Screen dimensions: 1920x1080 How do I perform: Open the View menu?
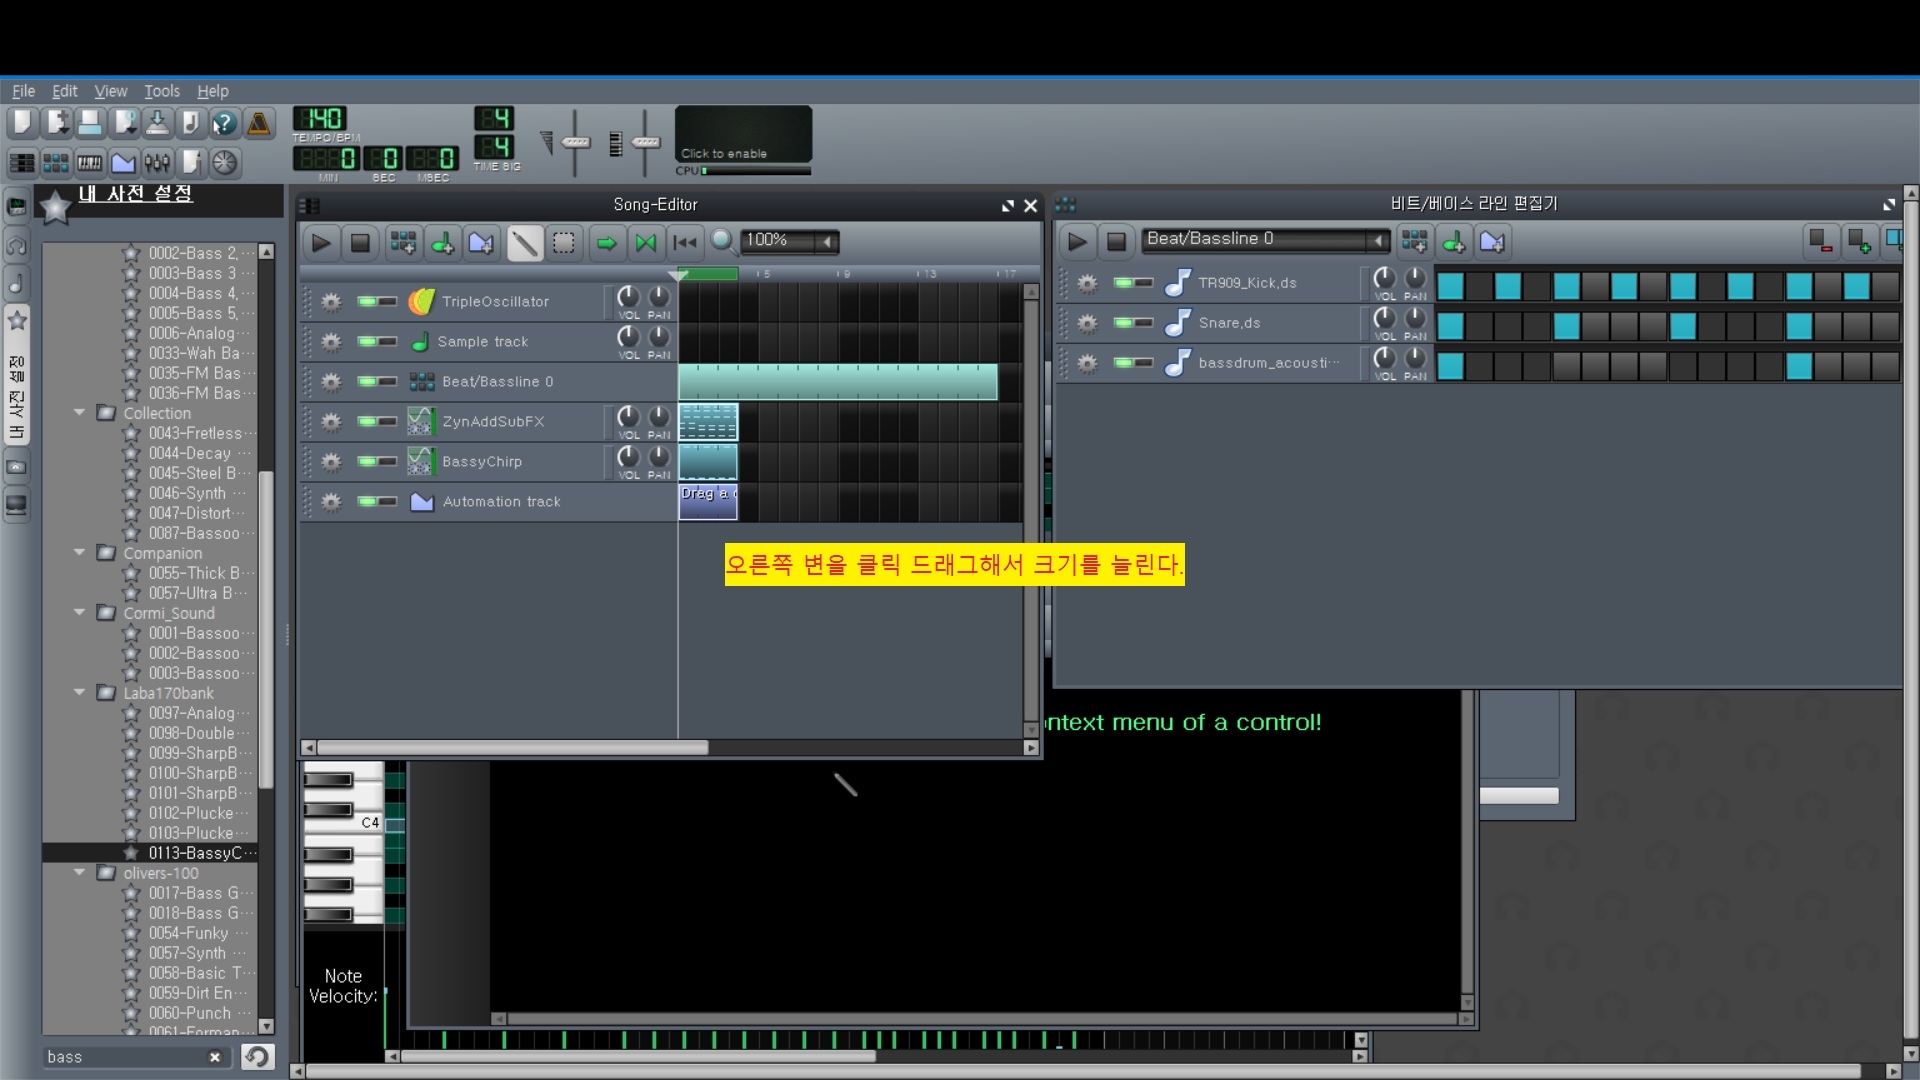[110, 91]
